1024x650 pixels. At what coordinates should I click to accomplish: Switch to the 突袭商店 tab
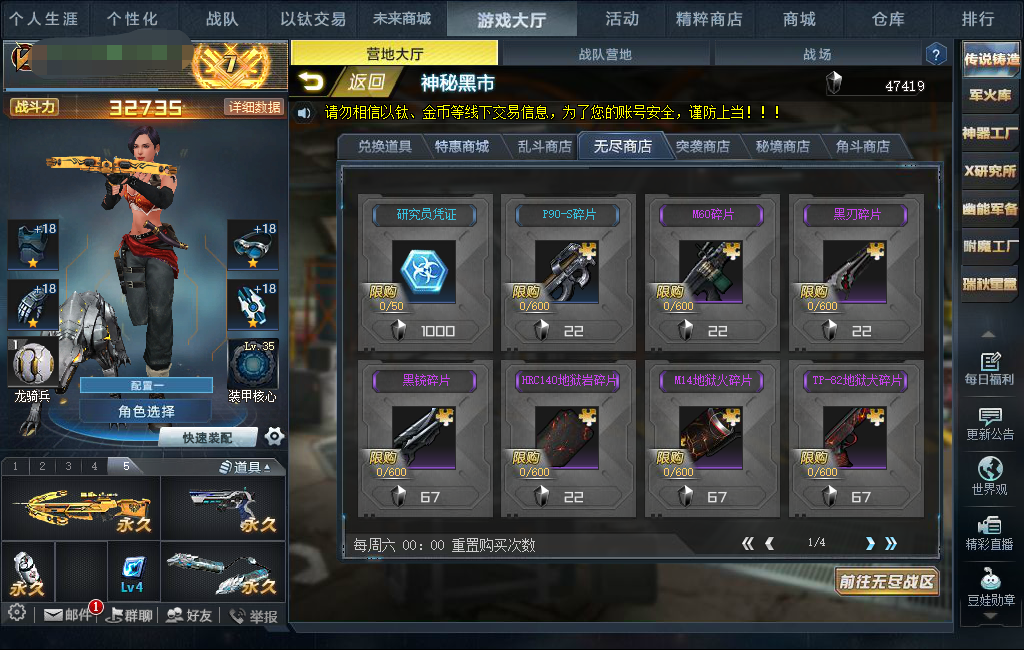tap(703, 147)
